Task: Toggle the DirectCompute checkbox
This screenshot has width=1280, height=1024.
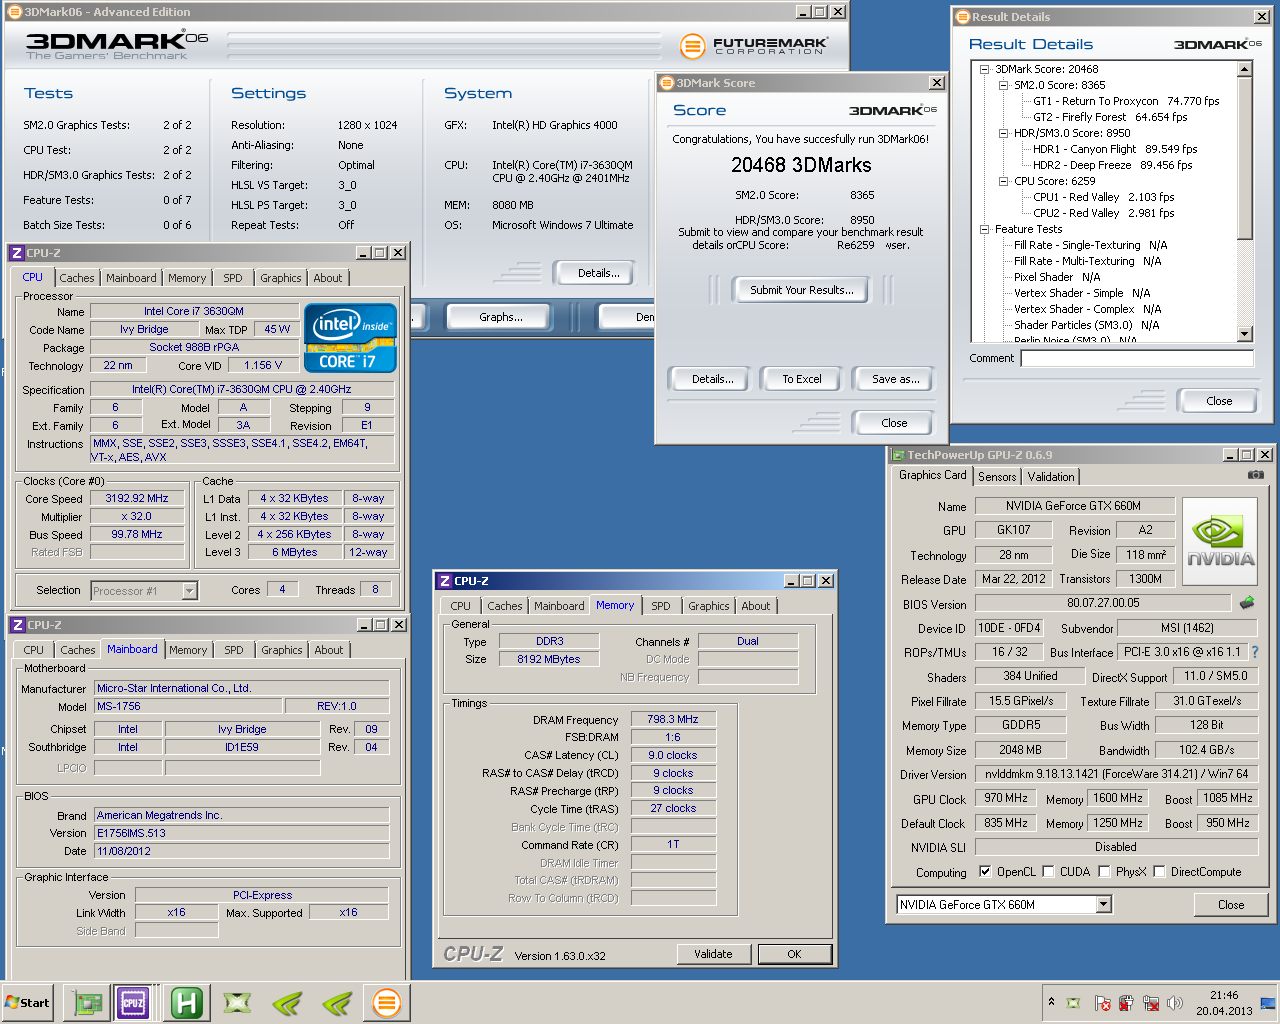Action: coord(1159,871)
